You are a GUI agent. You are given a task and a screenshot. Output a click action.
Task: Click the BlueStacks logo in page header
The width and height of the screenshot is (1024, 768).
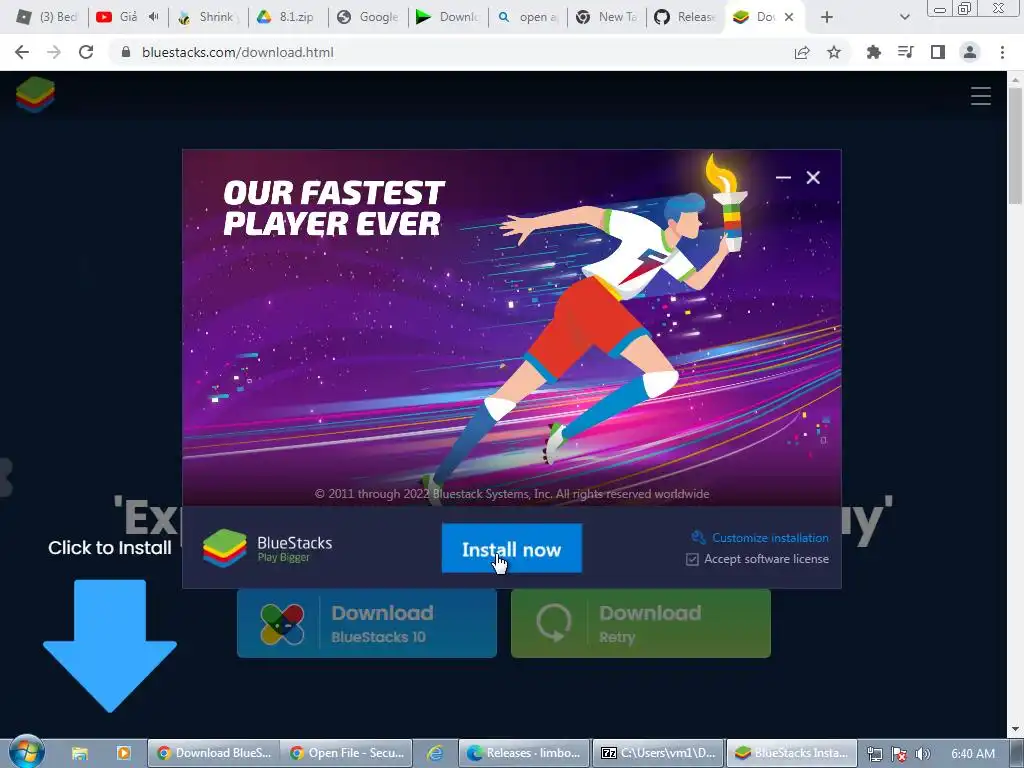point(35,95)
